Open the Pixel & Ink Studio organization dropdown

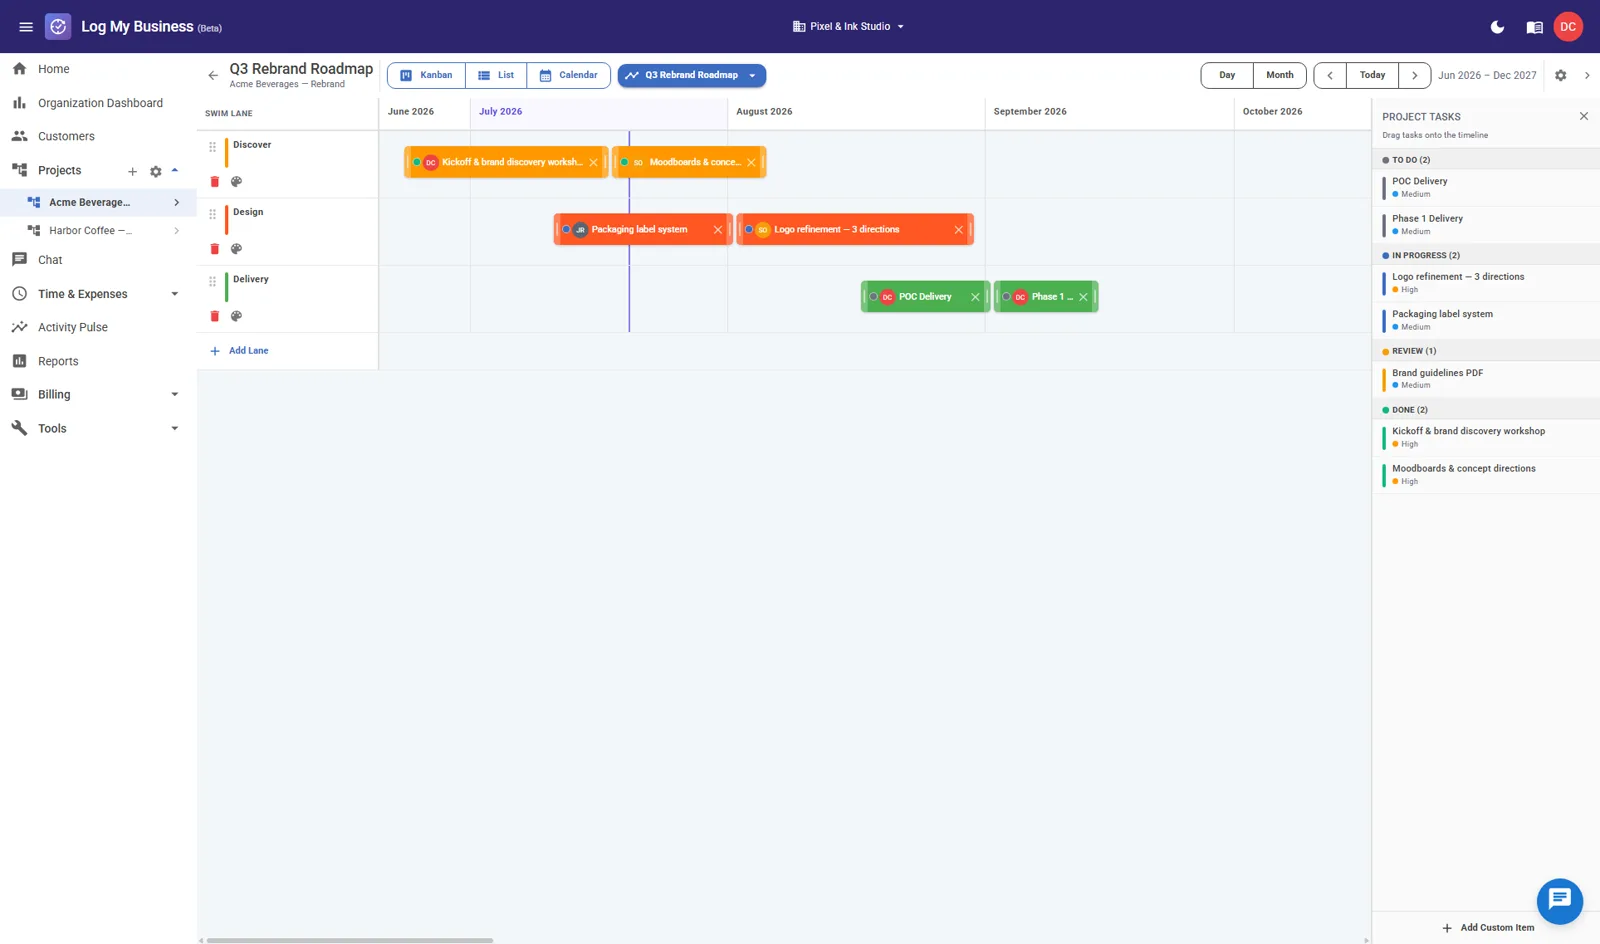coord(848,27)
